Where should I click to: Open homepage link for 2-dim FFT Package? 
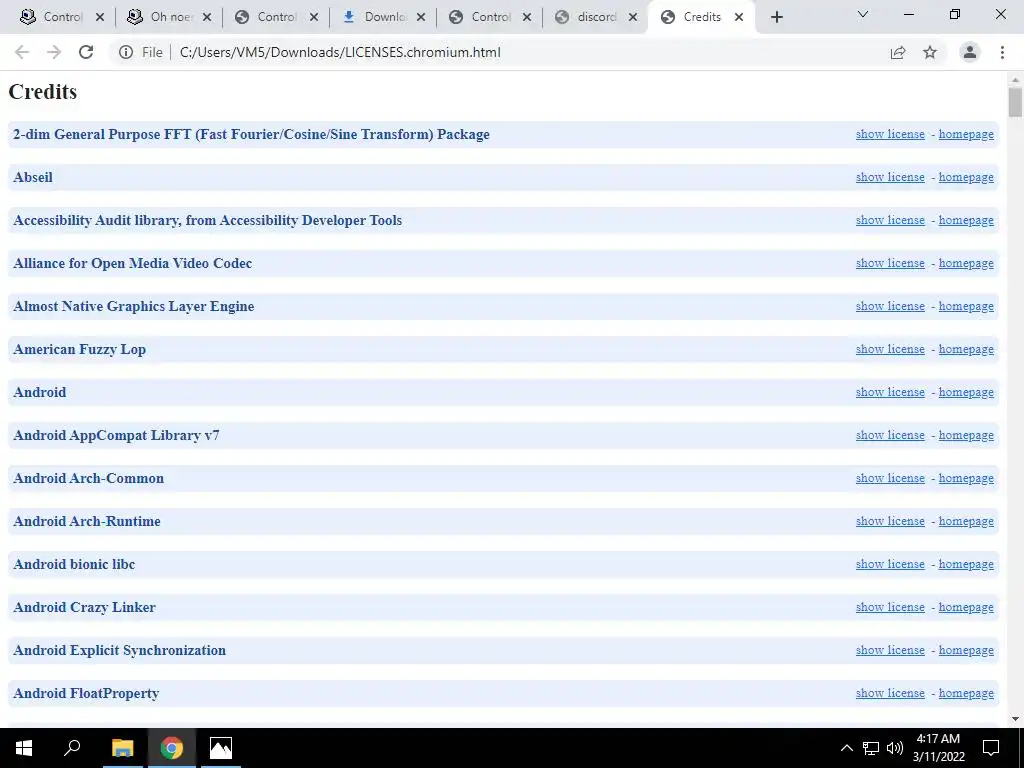(966, 135)
